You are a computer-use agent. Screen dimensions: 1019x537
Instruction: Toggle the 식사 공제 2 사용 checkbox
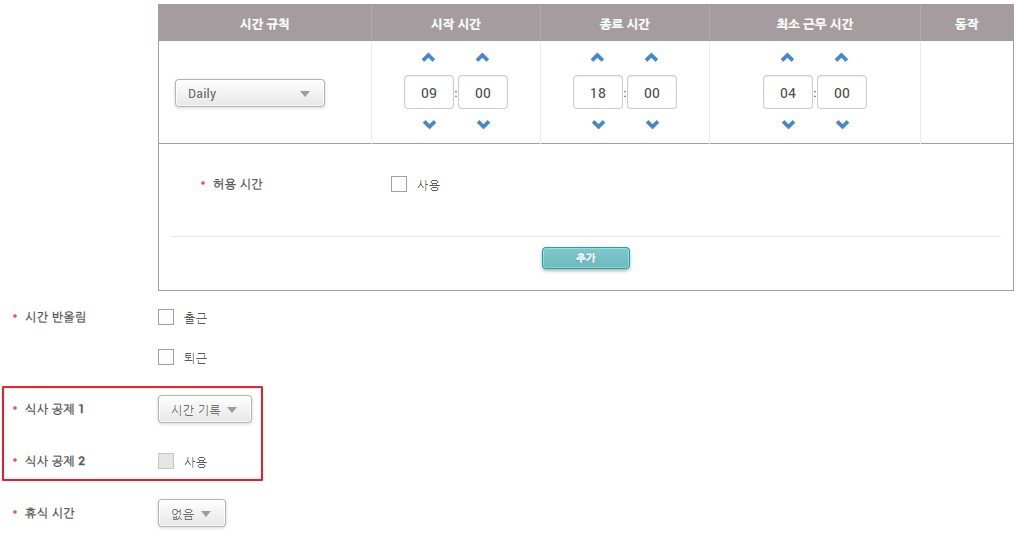click(x=166, y=461)
